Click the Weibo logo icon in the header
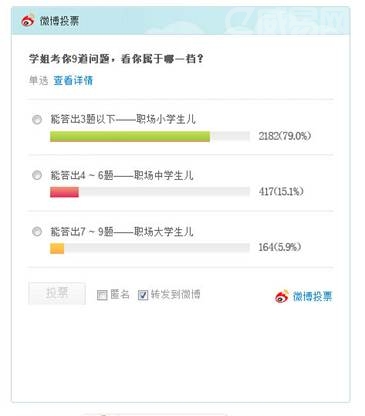 click(28, 21)
